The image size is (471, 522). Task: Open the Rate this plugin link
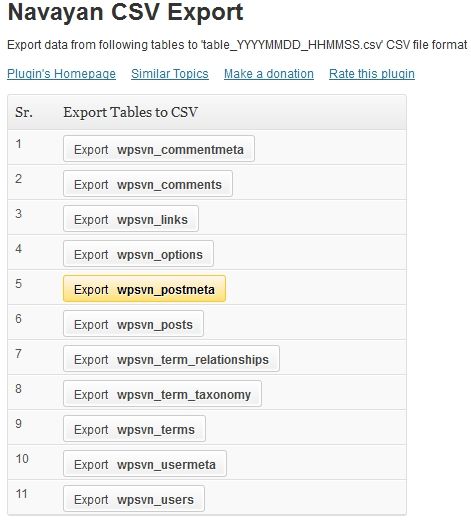tap(372, 74)
